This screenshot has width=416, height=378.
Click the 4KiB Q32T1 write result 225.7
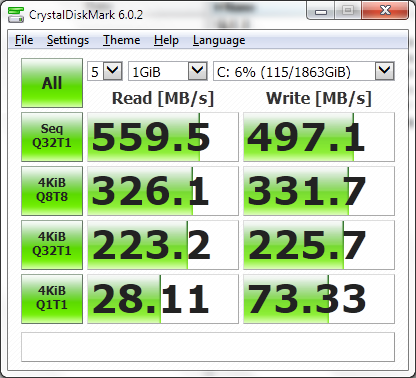319,245
